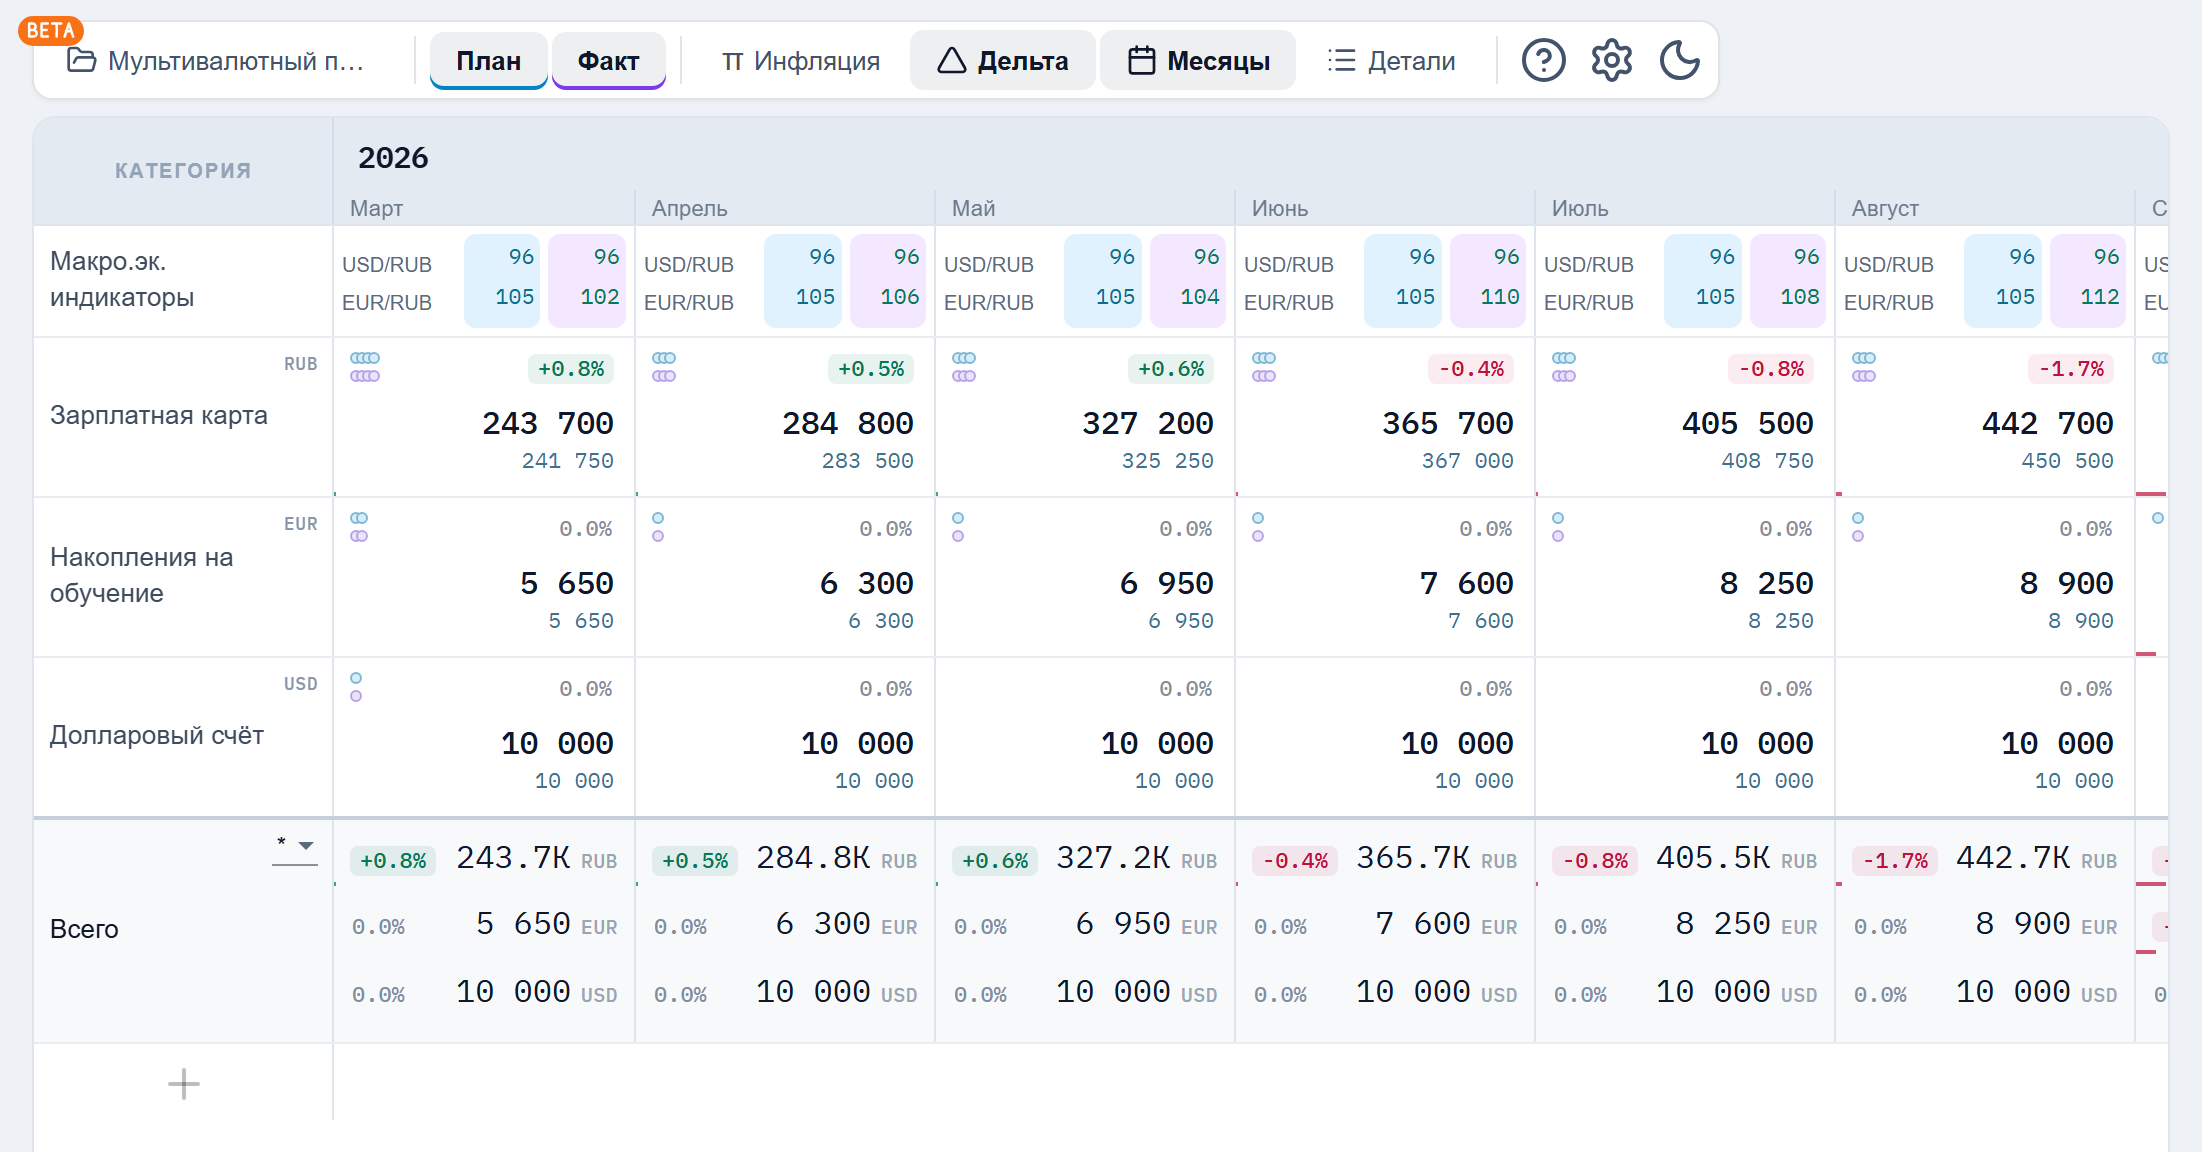Open currency dropdown in Всего row
The image size is (2202, 1152).
[295, 846]
